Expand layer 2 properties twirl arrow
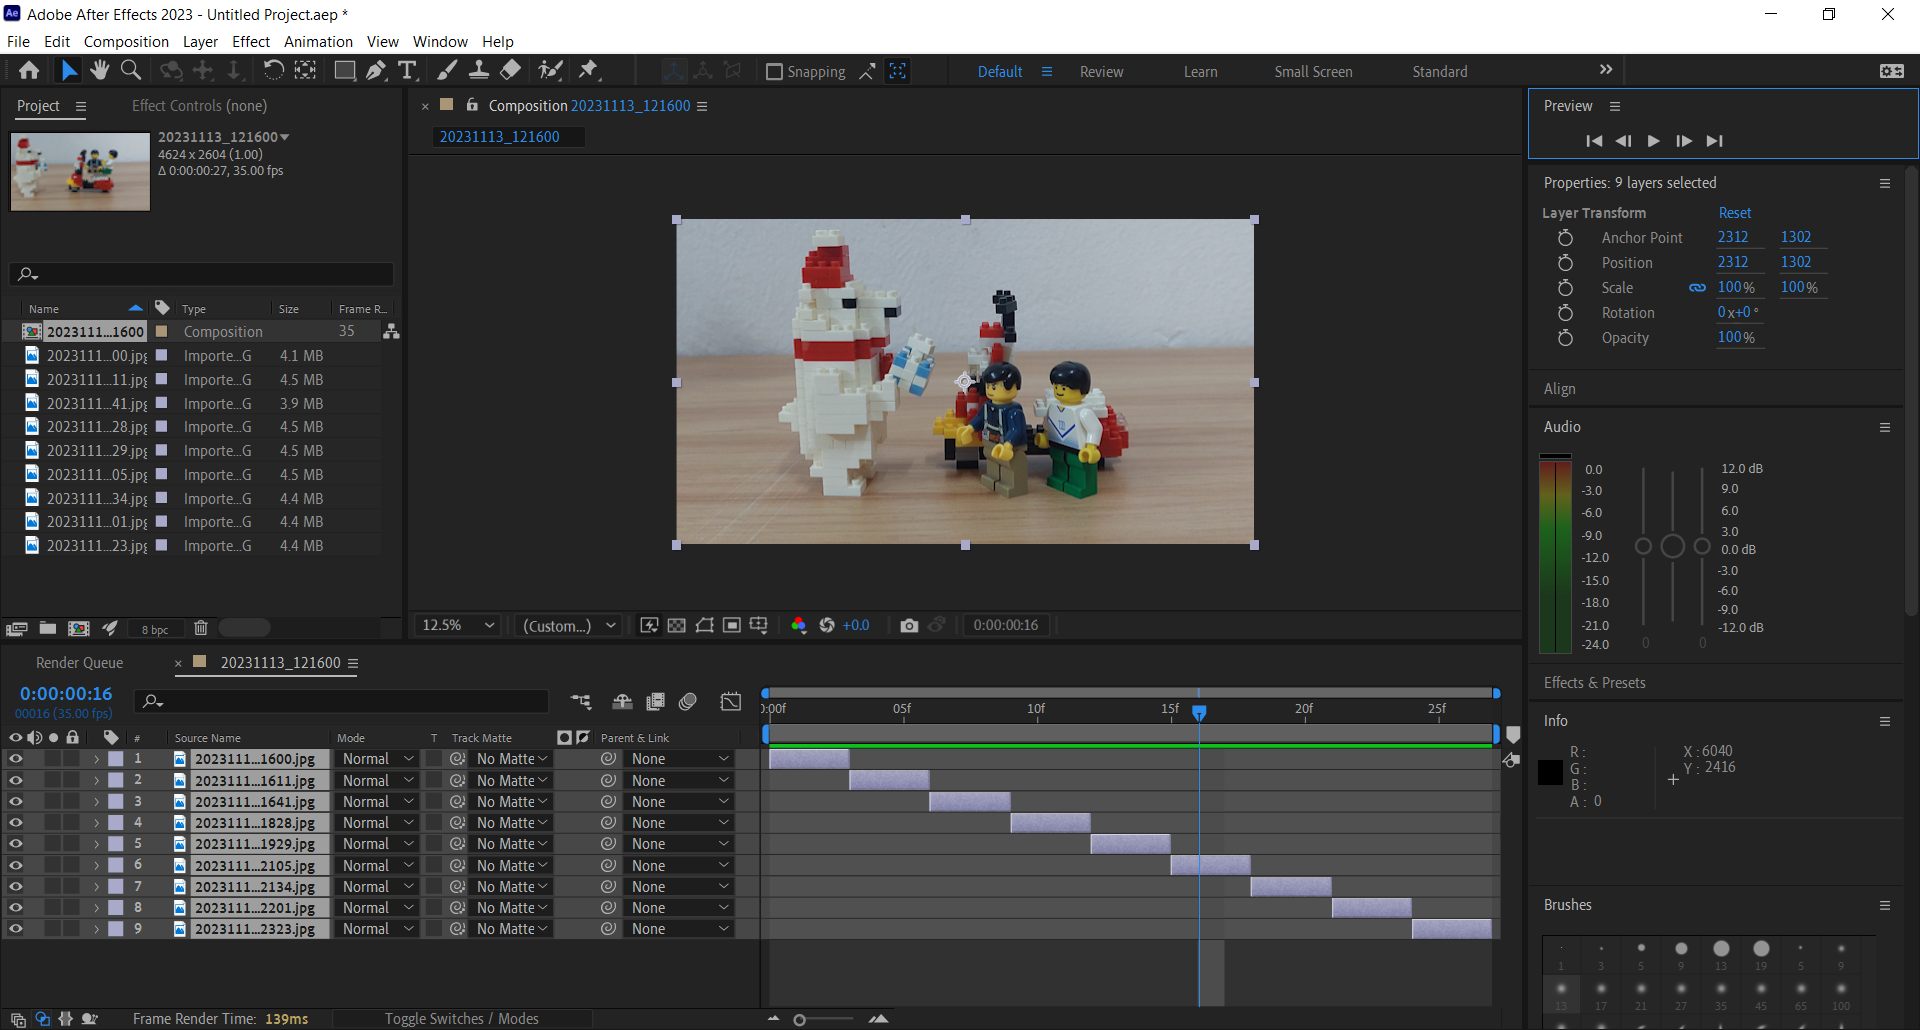This screenshot has height=1030, width=1920. click(x=97, y=781)
